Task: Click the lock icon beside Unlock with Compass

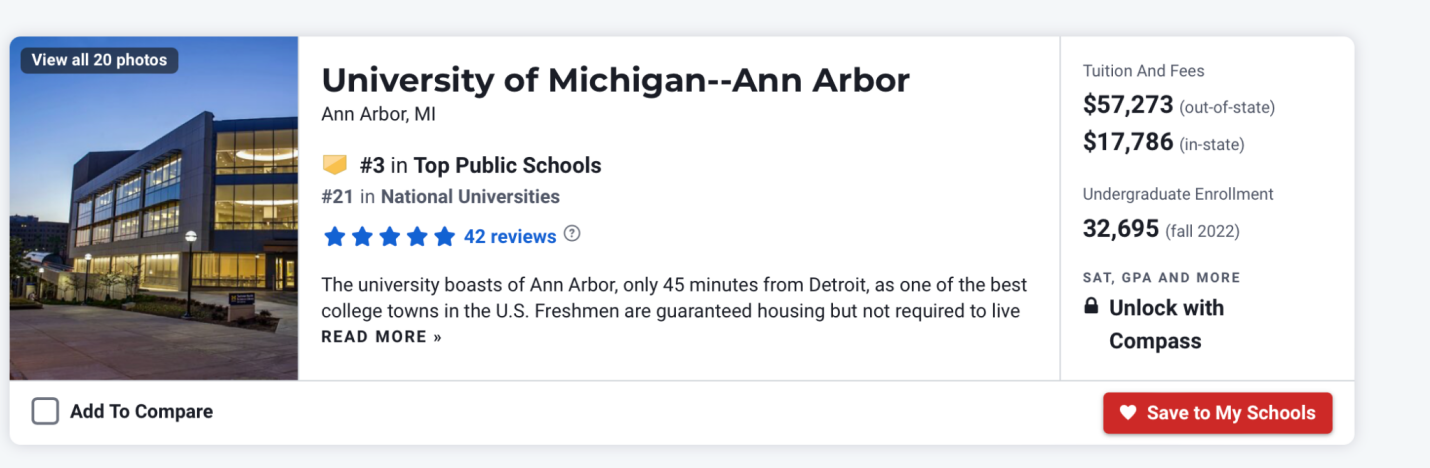Action: (1091, 307)
